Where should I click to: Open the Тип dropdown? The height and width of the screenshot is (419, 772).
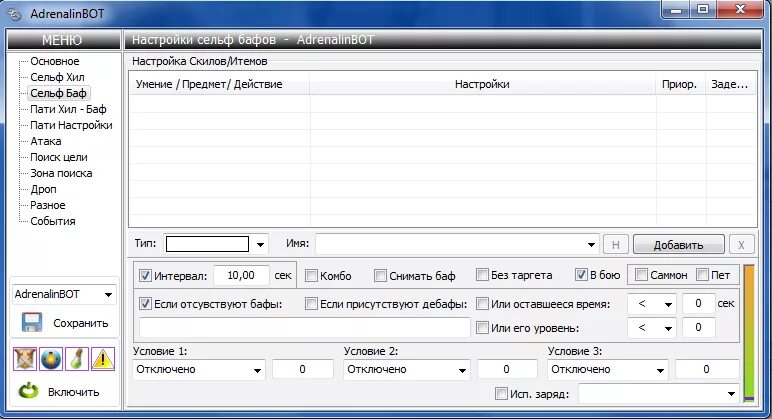[x=260, y=244]
